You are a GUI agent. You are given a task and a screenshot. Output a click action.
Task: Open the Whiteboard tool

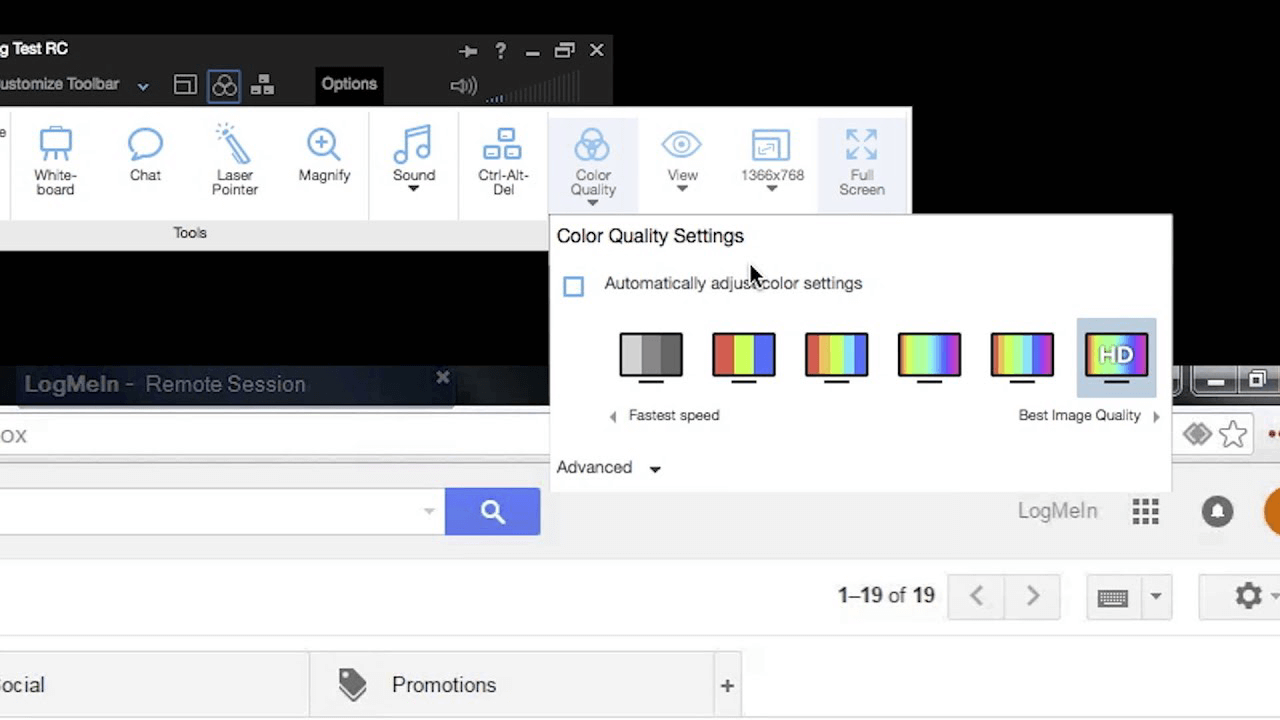pos(55,160)
